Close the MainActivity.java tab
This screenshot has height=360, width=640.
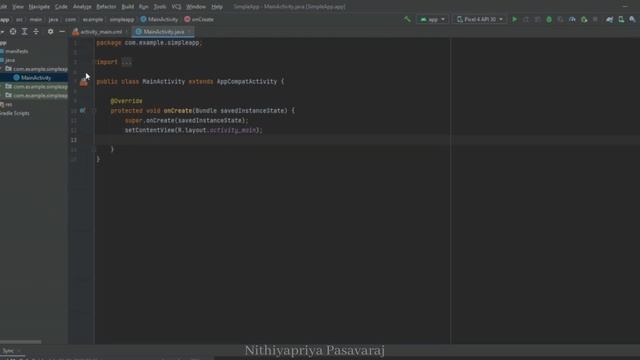point(190,31)
